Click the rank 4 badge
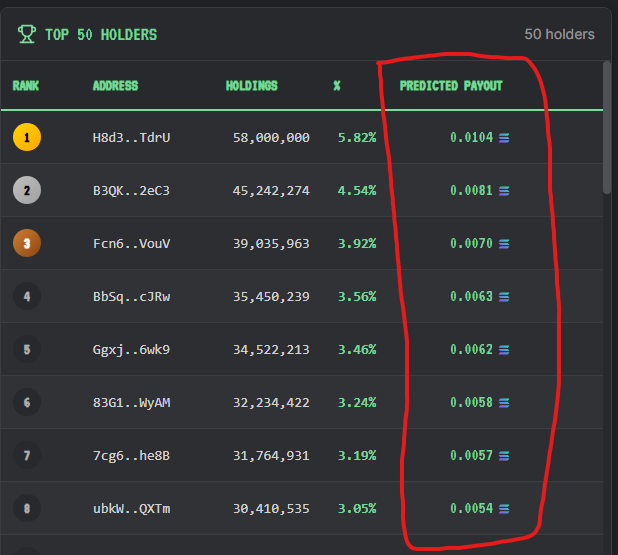Screen dimensions: 618x555 coord(27,296)
